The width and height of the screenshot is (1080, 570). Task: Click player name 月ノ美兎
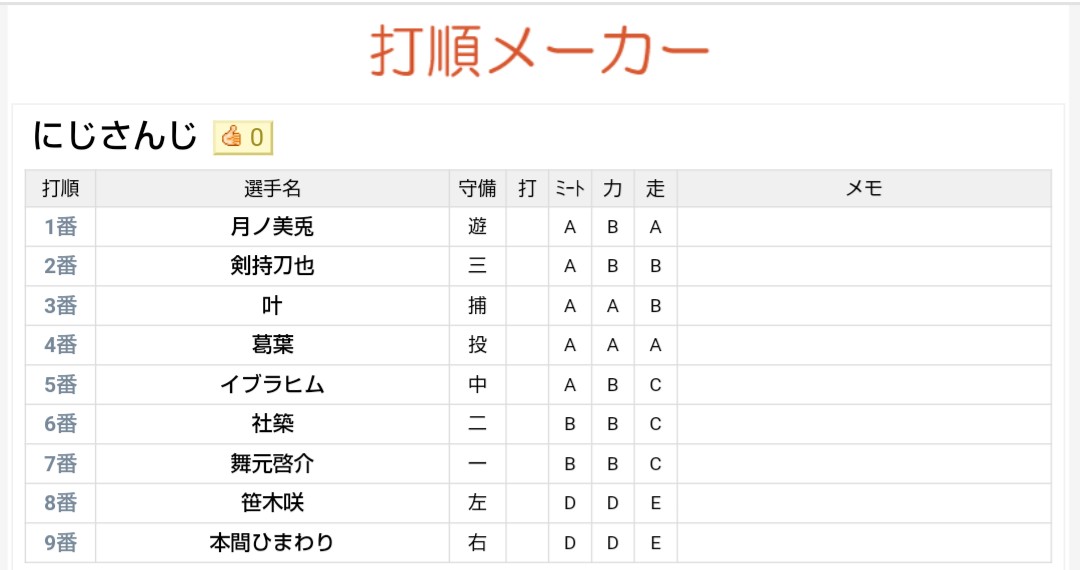(x=272, y=226)
